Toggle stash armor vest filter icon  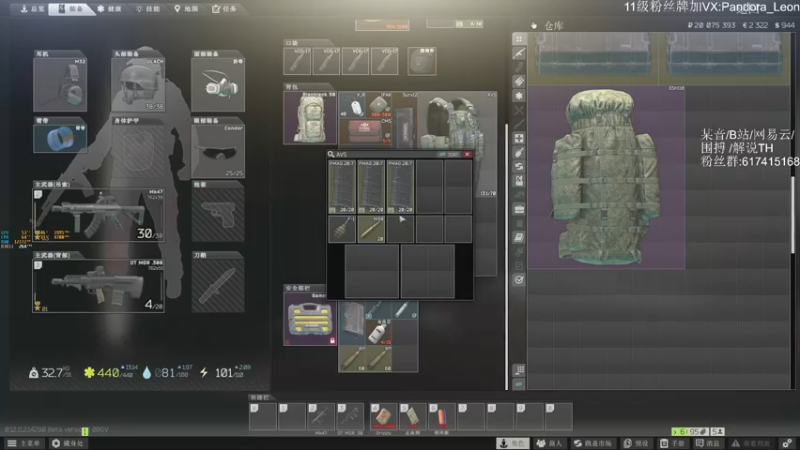519,181
